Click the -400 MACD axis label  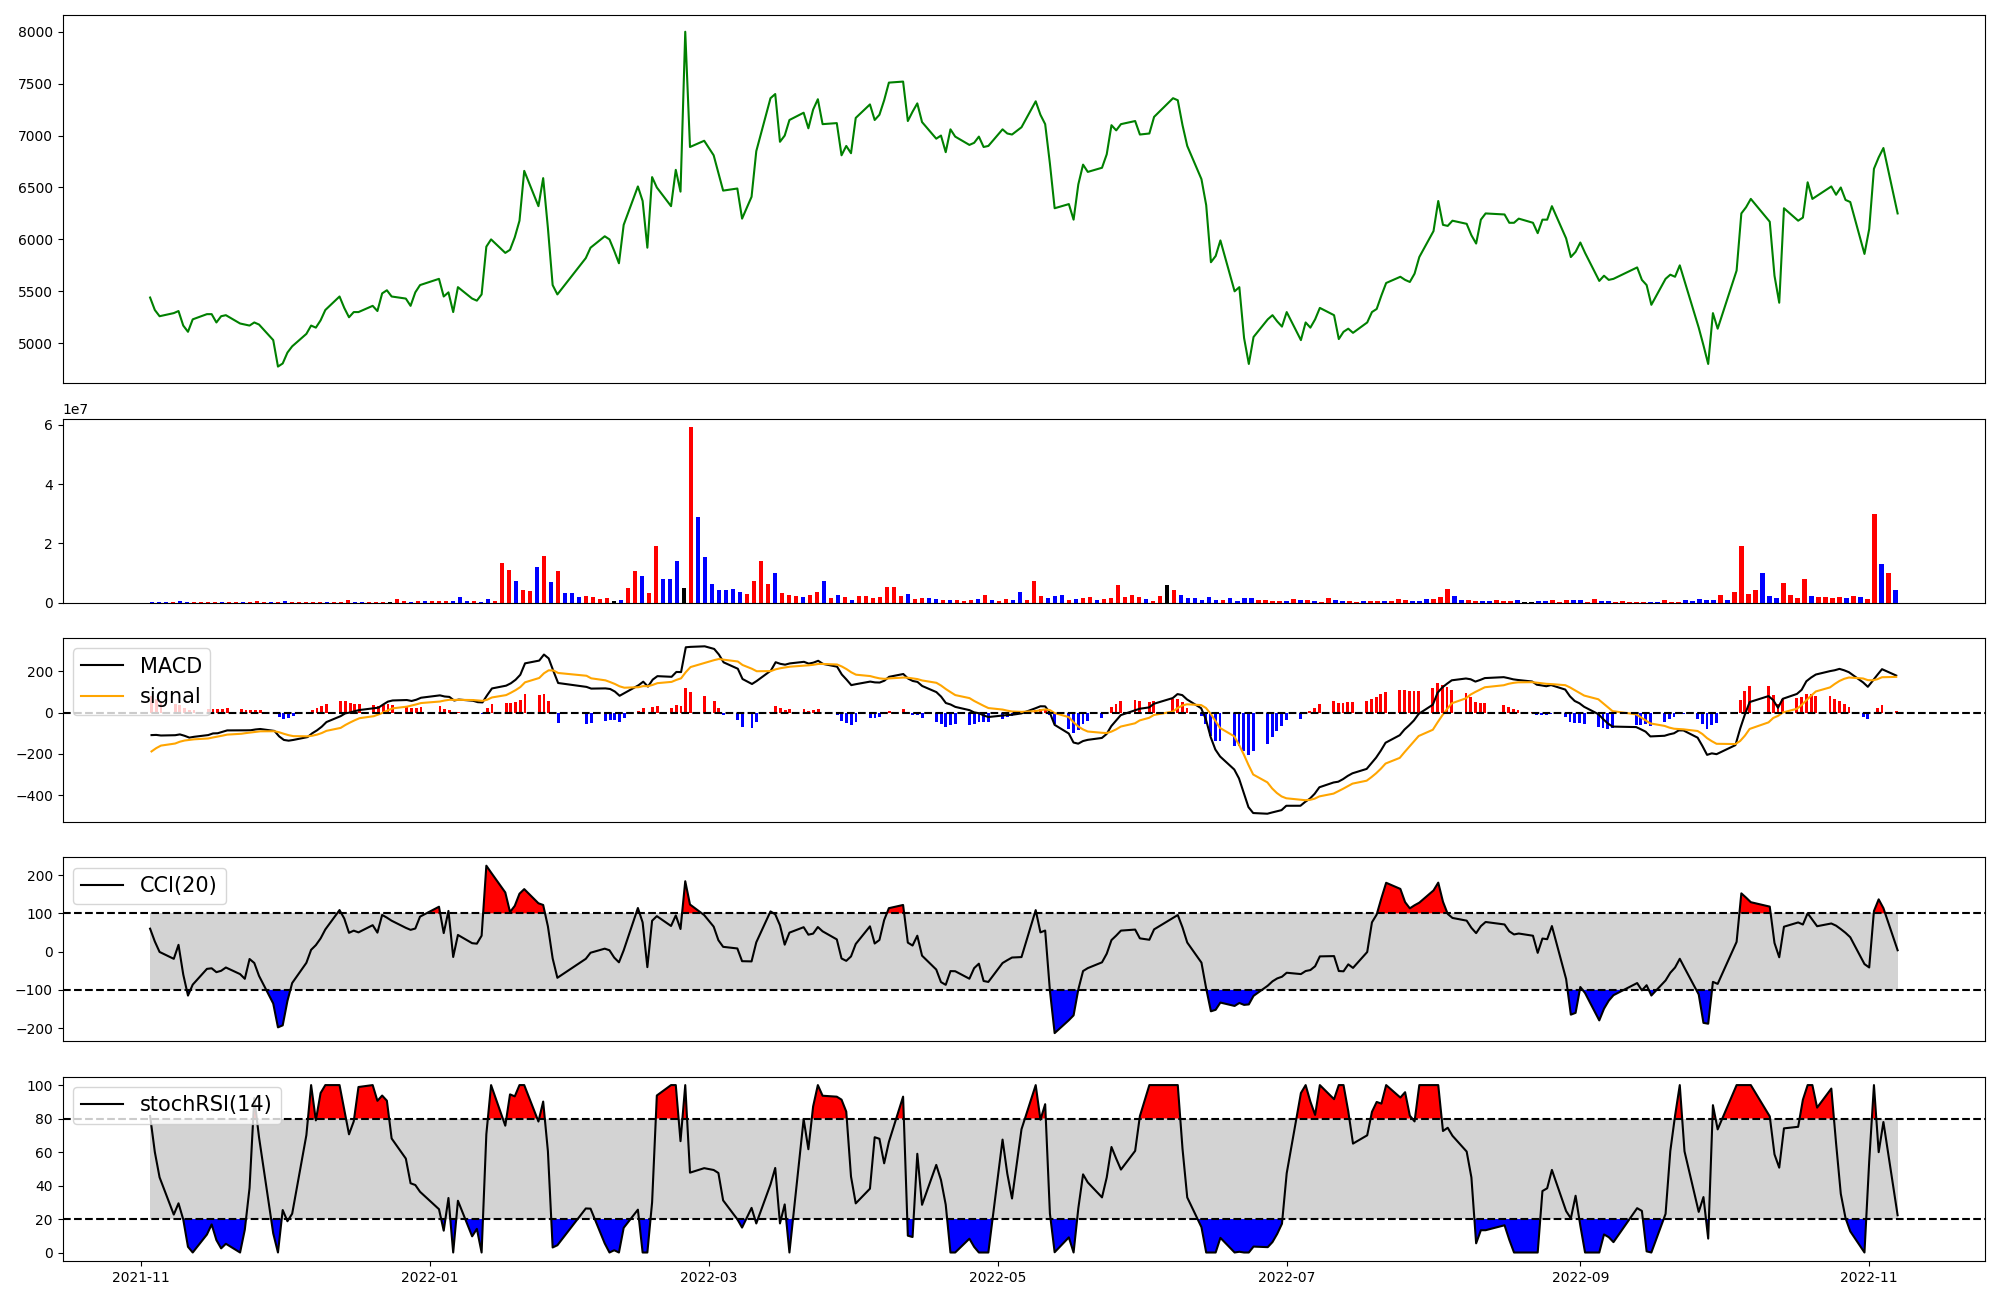coord(35,796)
